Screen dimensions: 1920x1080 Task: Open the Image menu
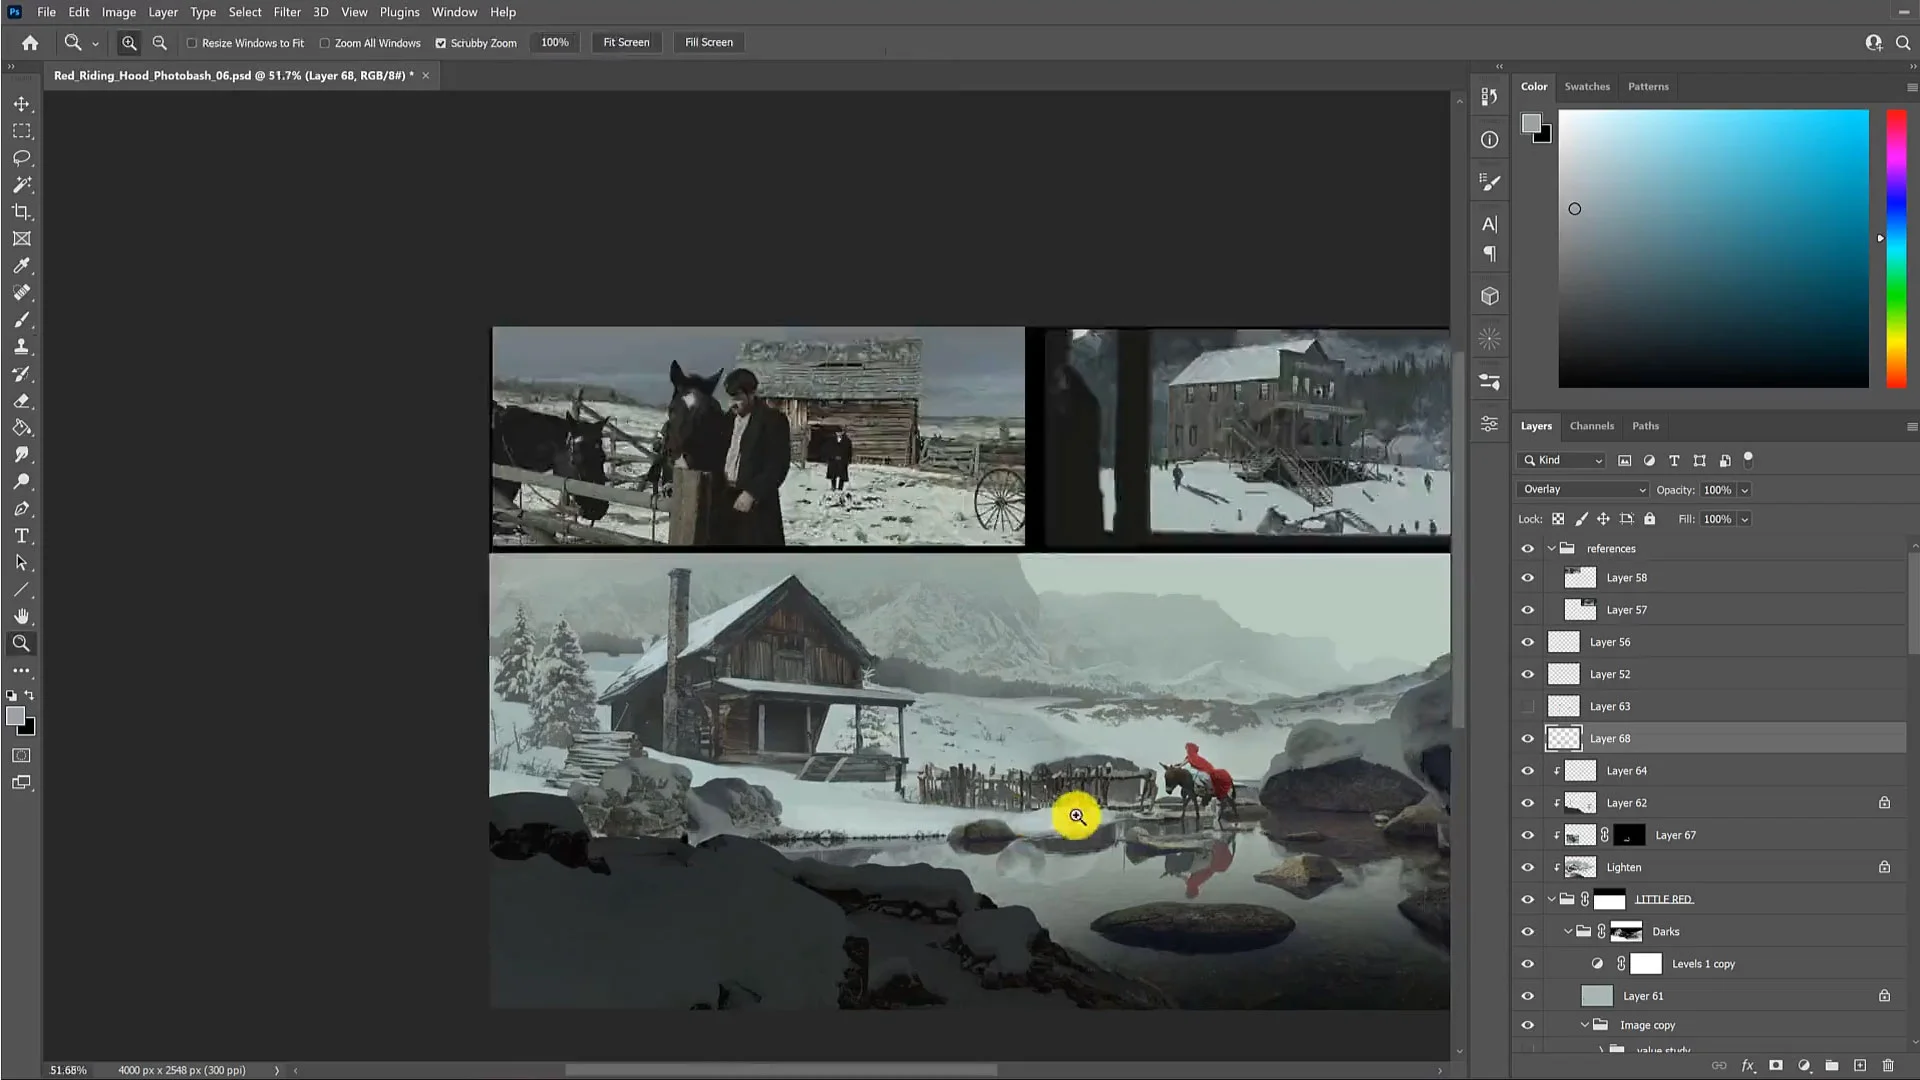[x=118, y=12]
